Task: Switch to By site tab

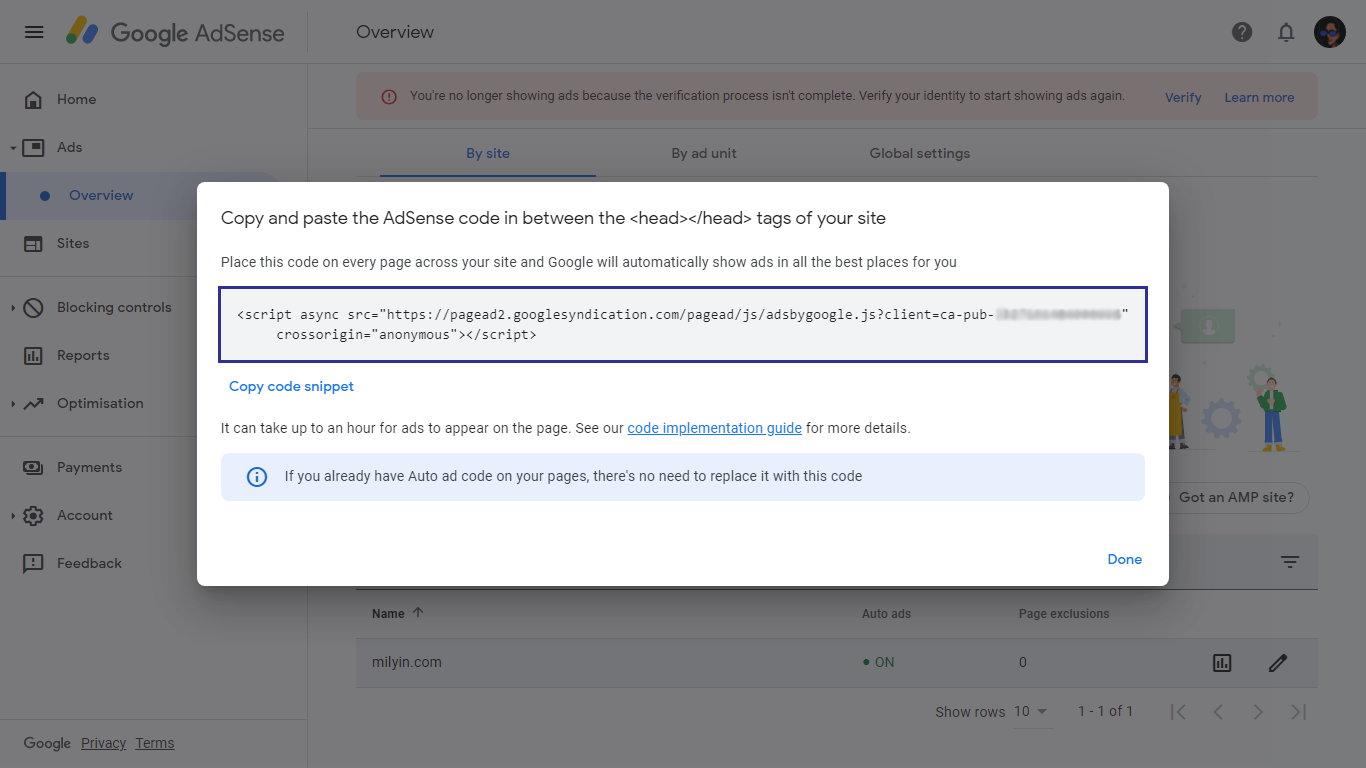Action: 488,153
